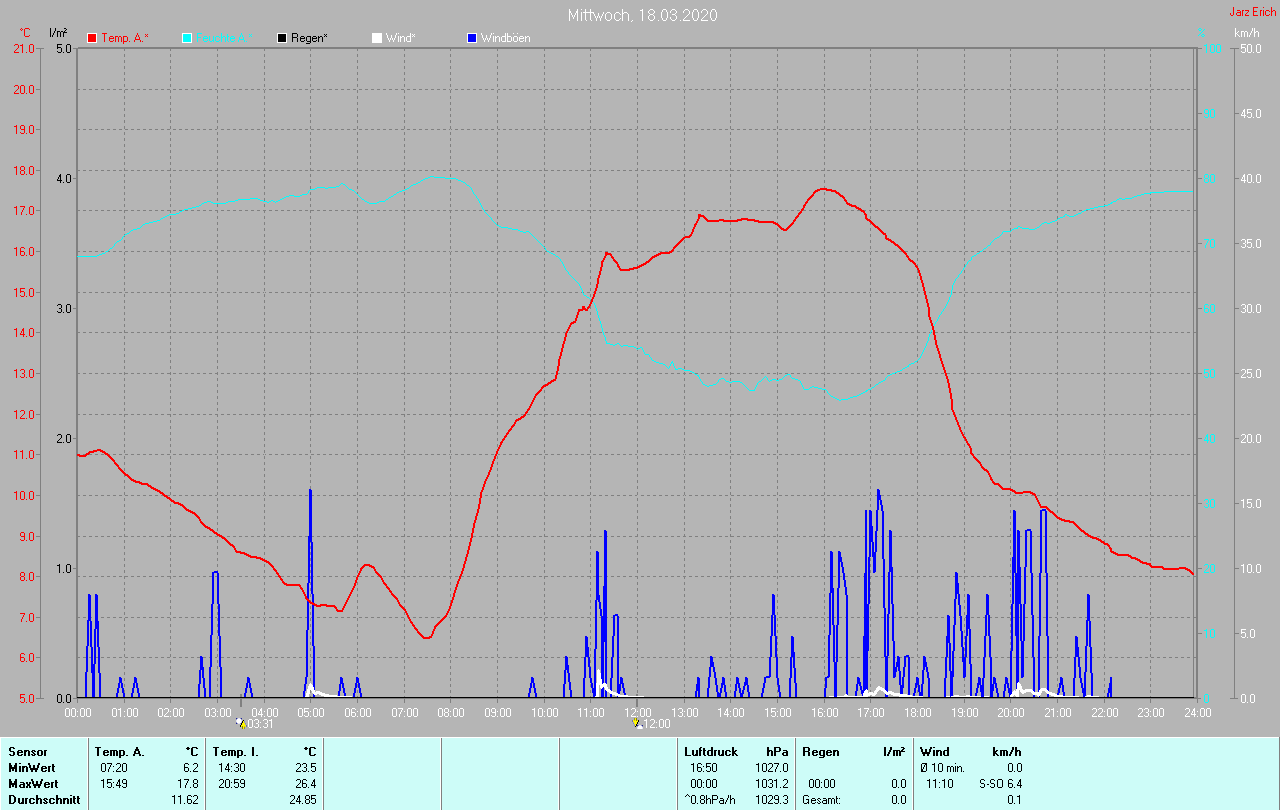Select the 'Temp. A.*' legend label
The width and height of the screenshot is (1280, 810).
pyautogui.click(x=125, y=38)
